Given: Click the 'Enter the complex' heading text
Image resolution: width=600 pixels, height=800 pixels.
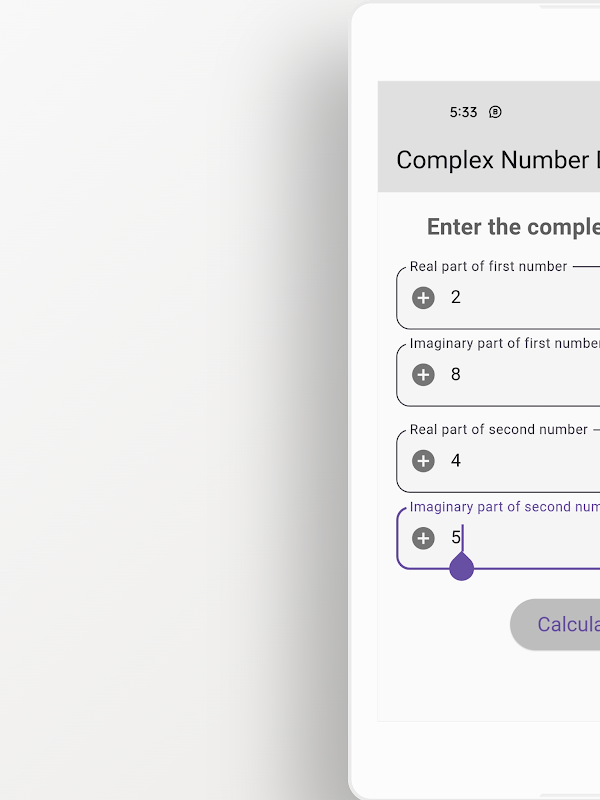Looking at the screenshot, I should (x=512, y=227).
